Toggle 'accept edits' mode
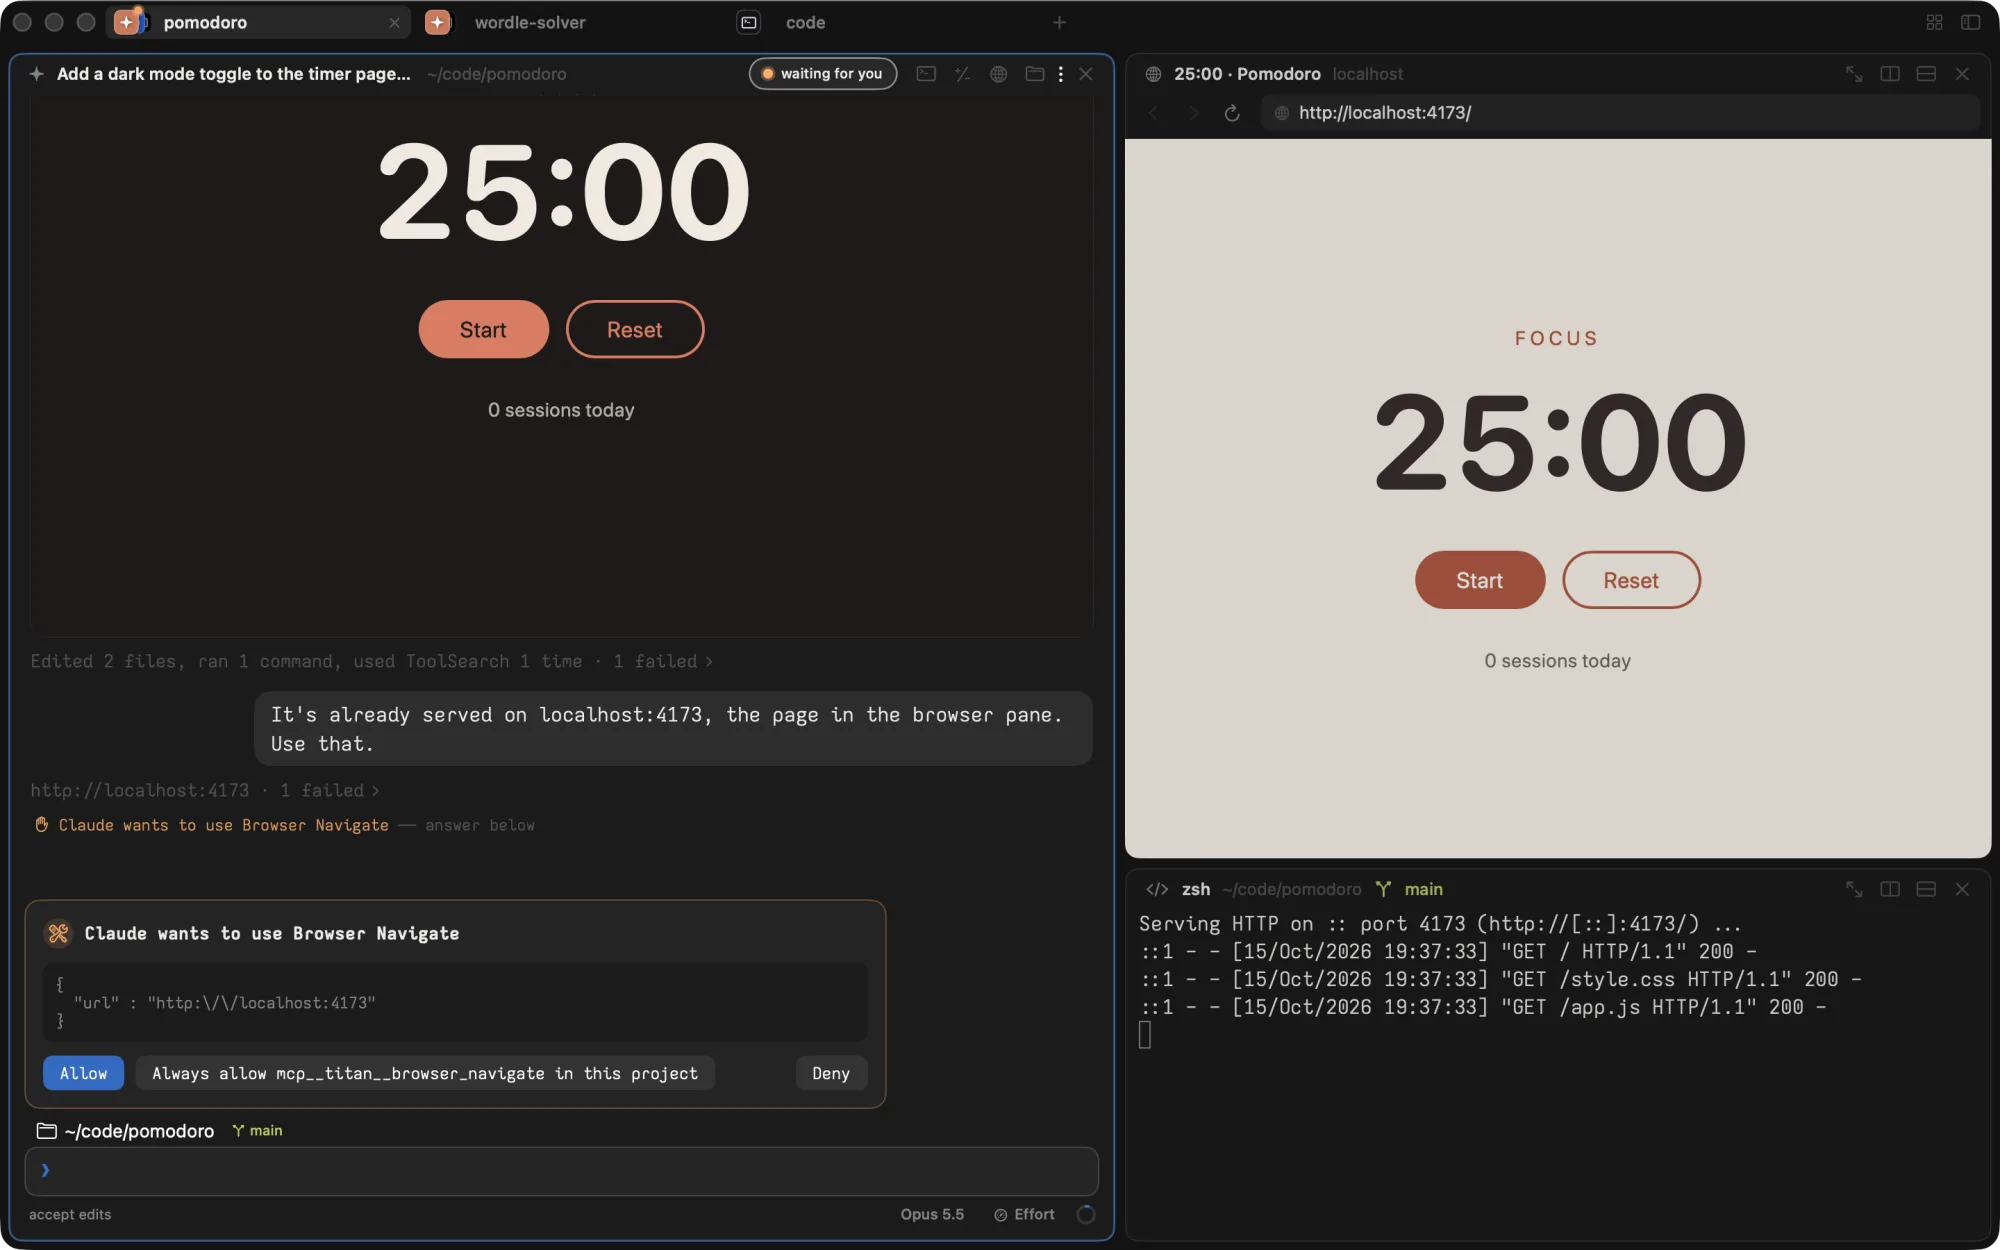The image size is (2000, 1250). click(70, 1214)
